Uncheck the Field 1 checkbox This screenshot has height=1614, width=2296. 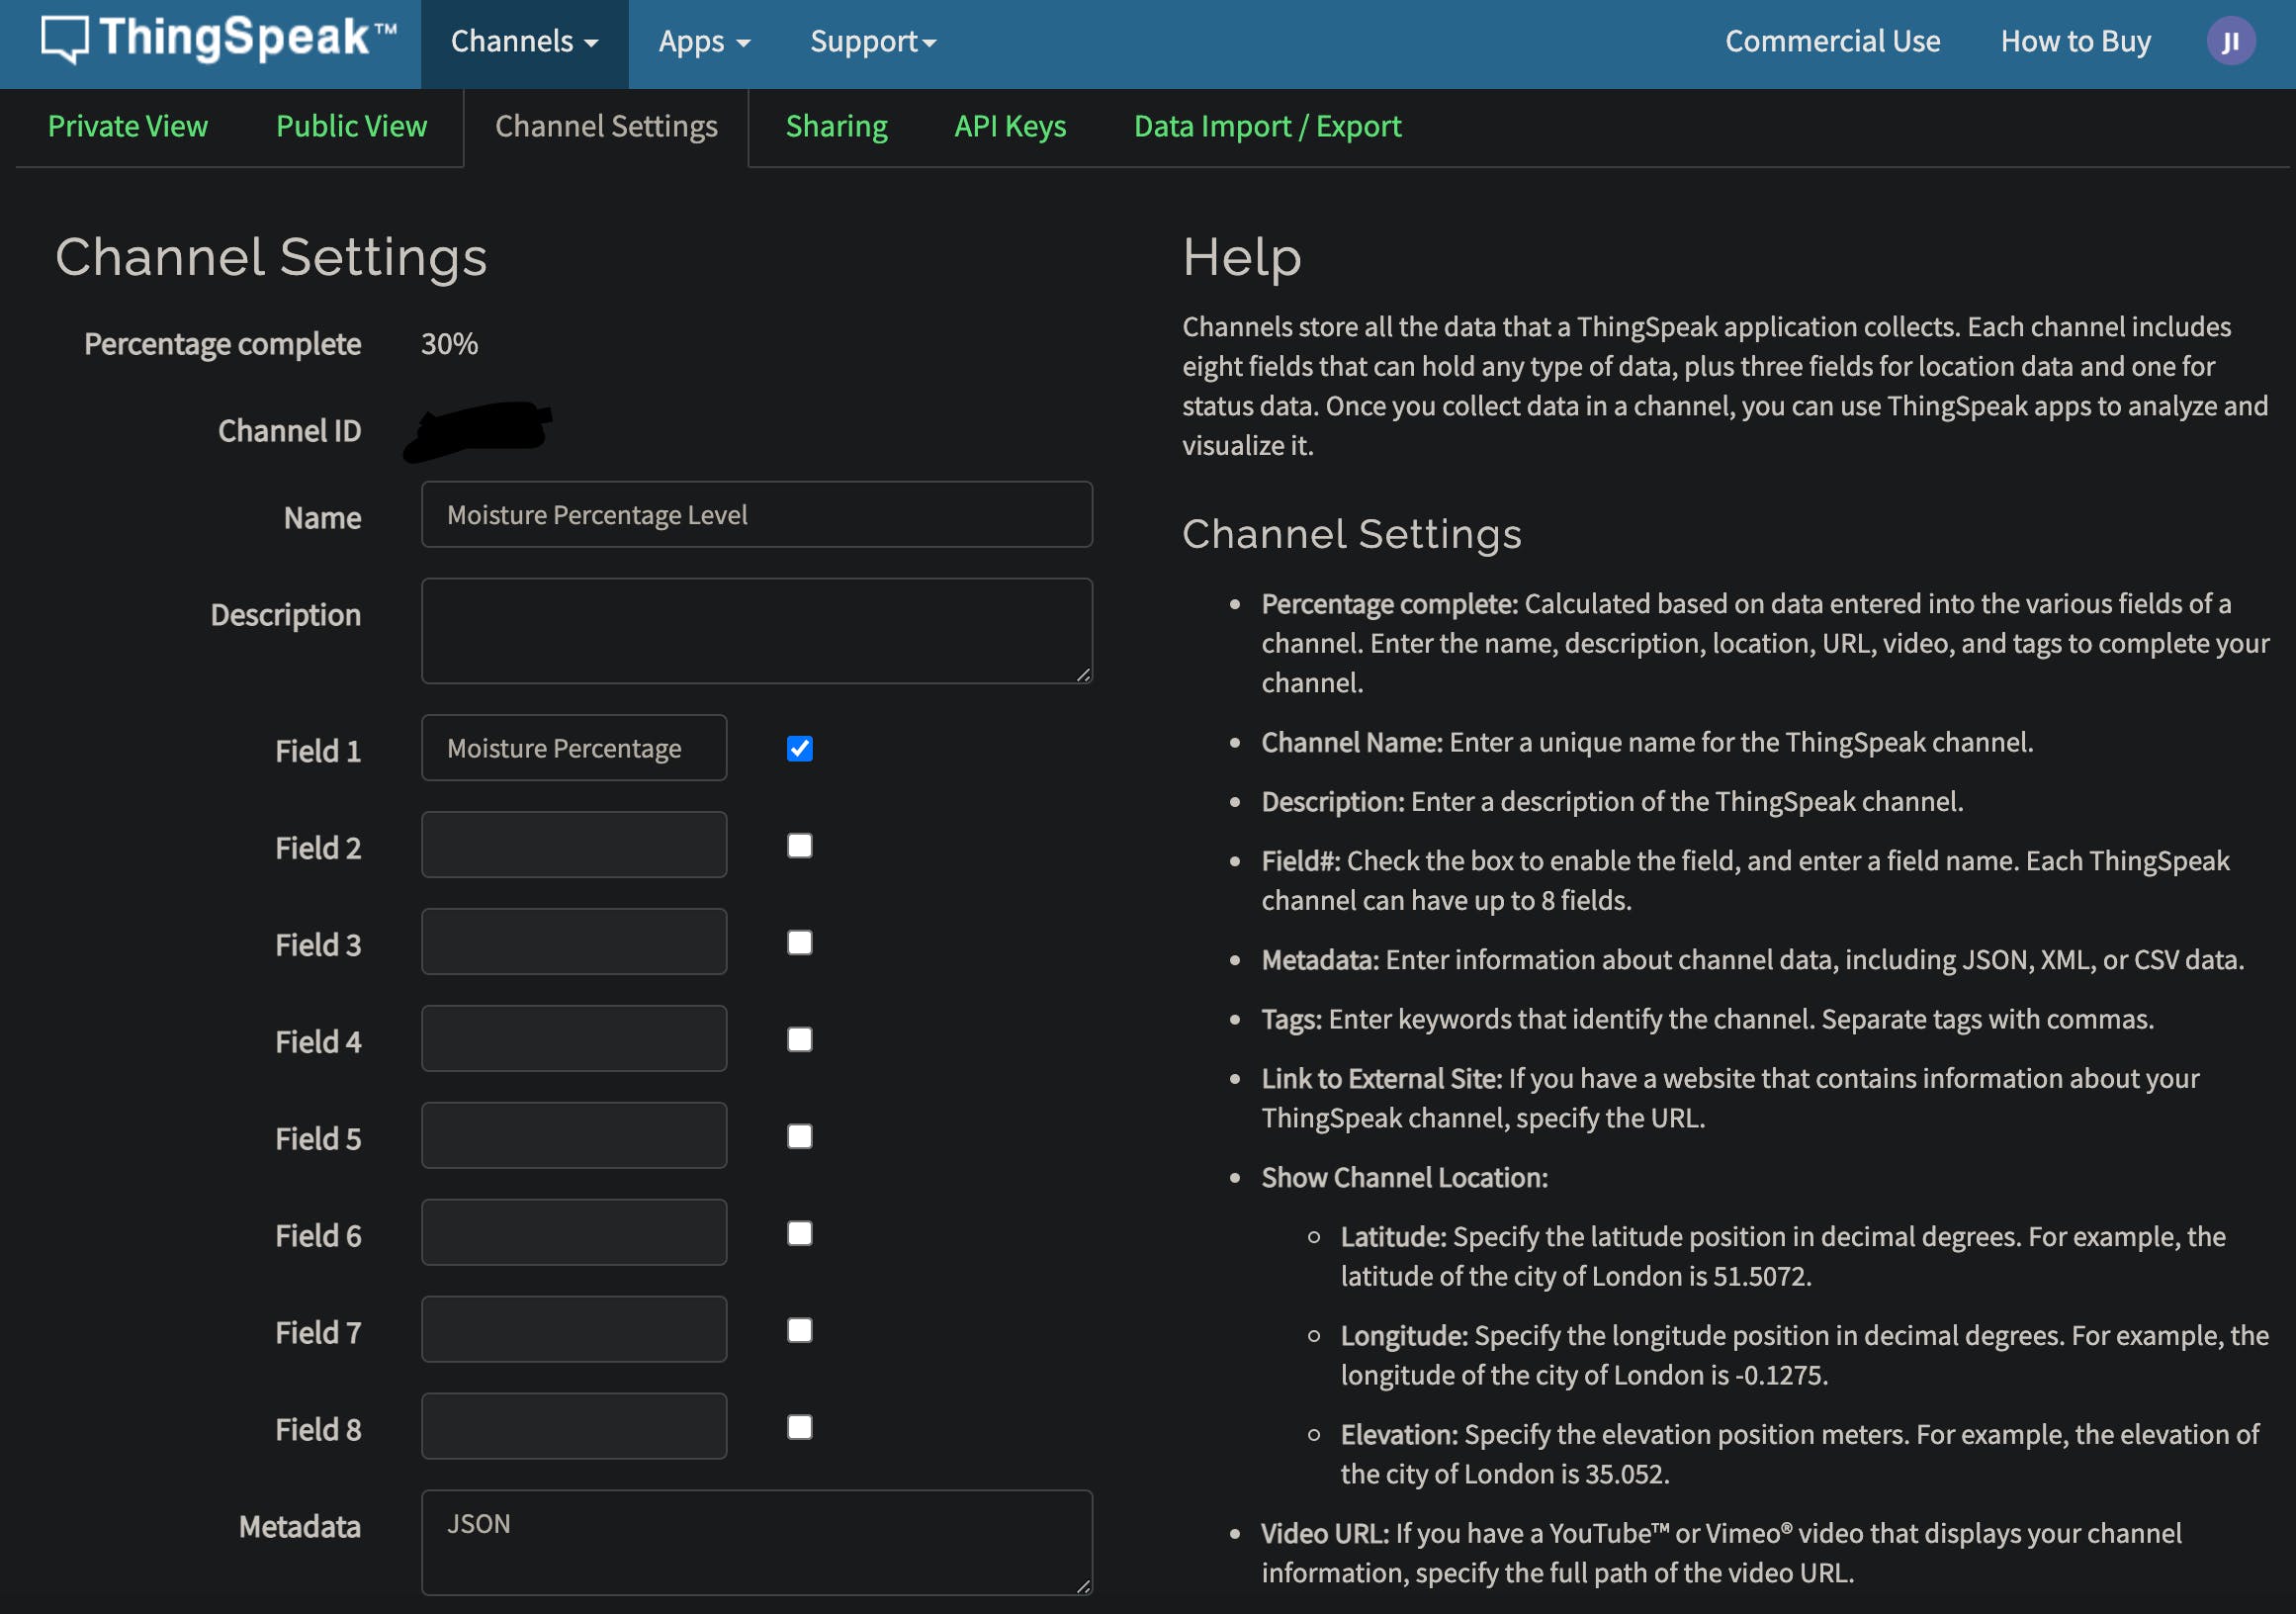799,749
